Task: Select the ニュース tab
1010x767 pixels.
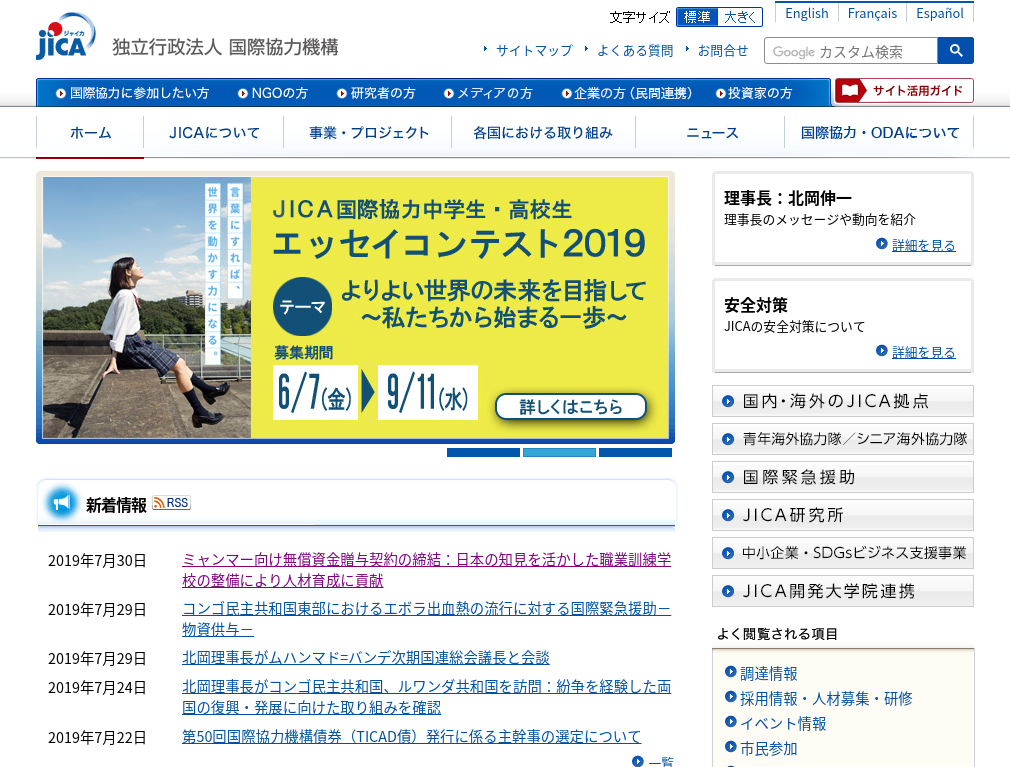Action: pos(711,133)
